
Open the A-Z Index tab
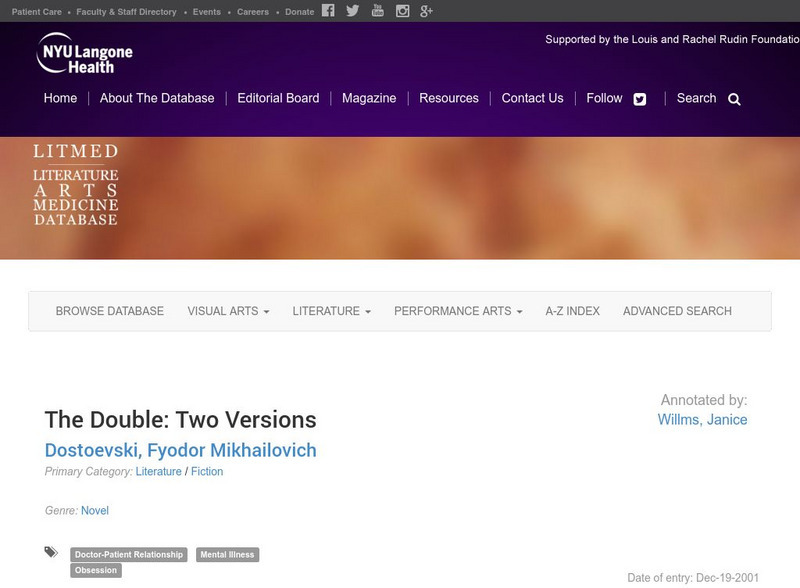click(572, 311)
